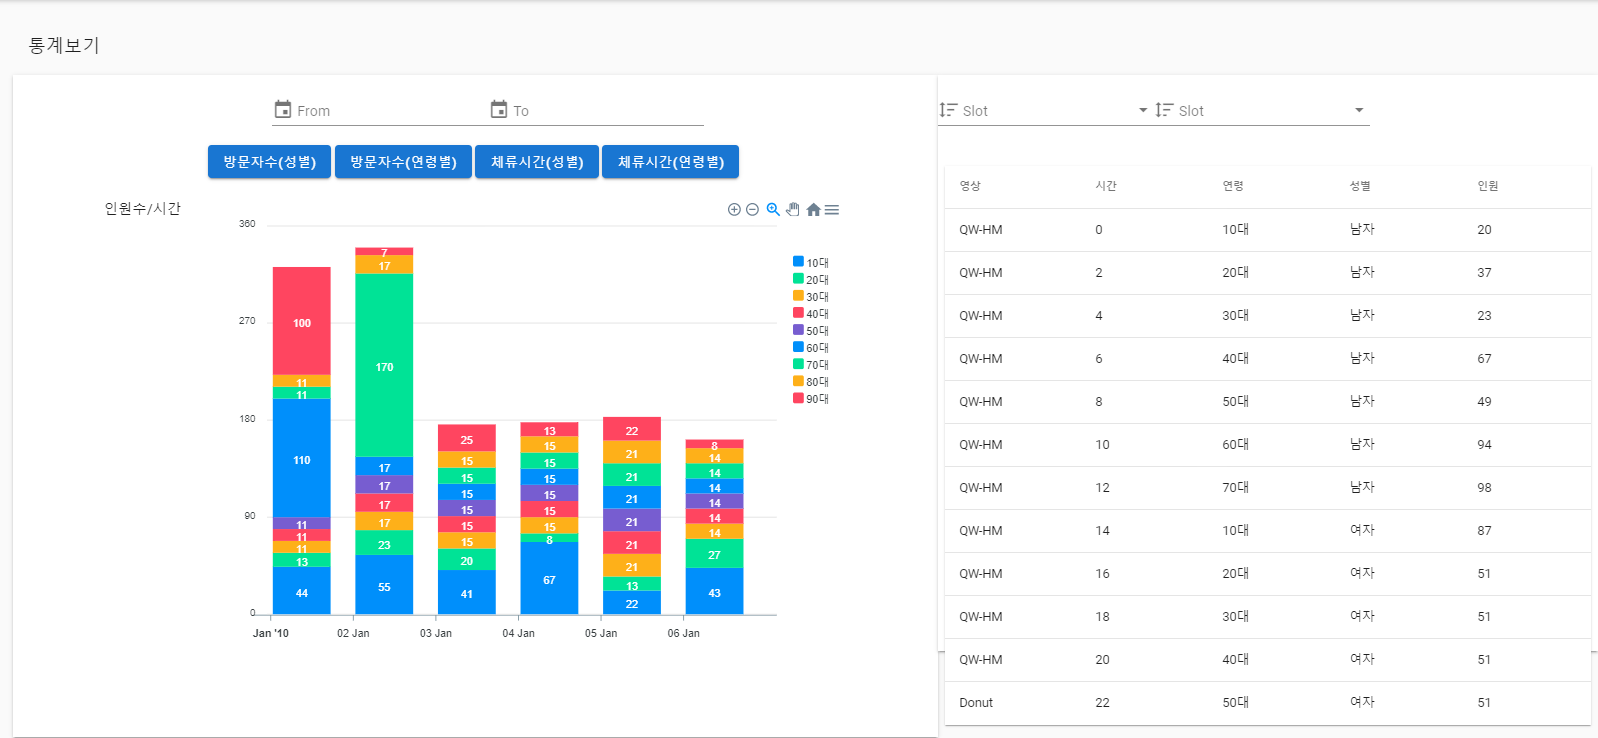Toggle the 20대 legend series
This screenshot has height=738, width=1598.
[811, 279]
